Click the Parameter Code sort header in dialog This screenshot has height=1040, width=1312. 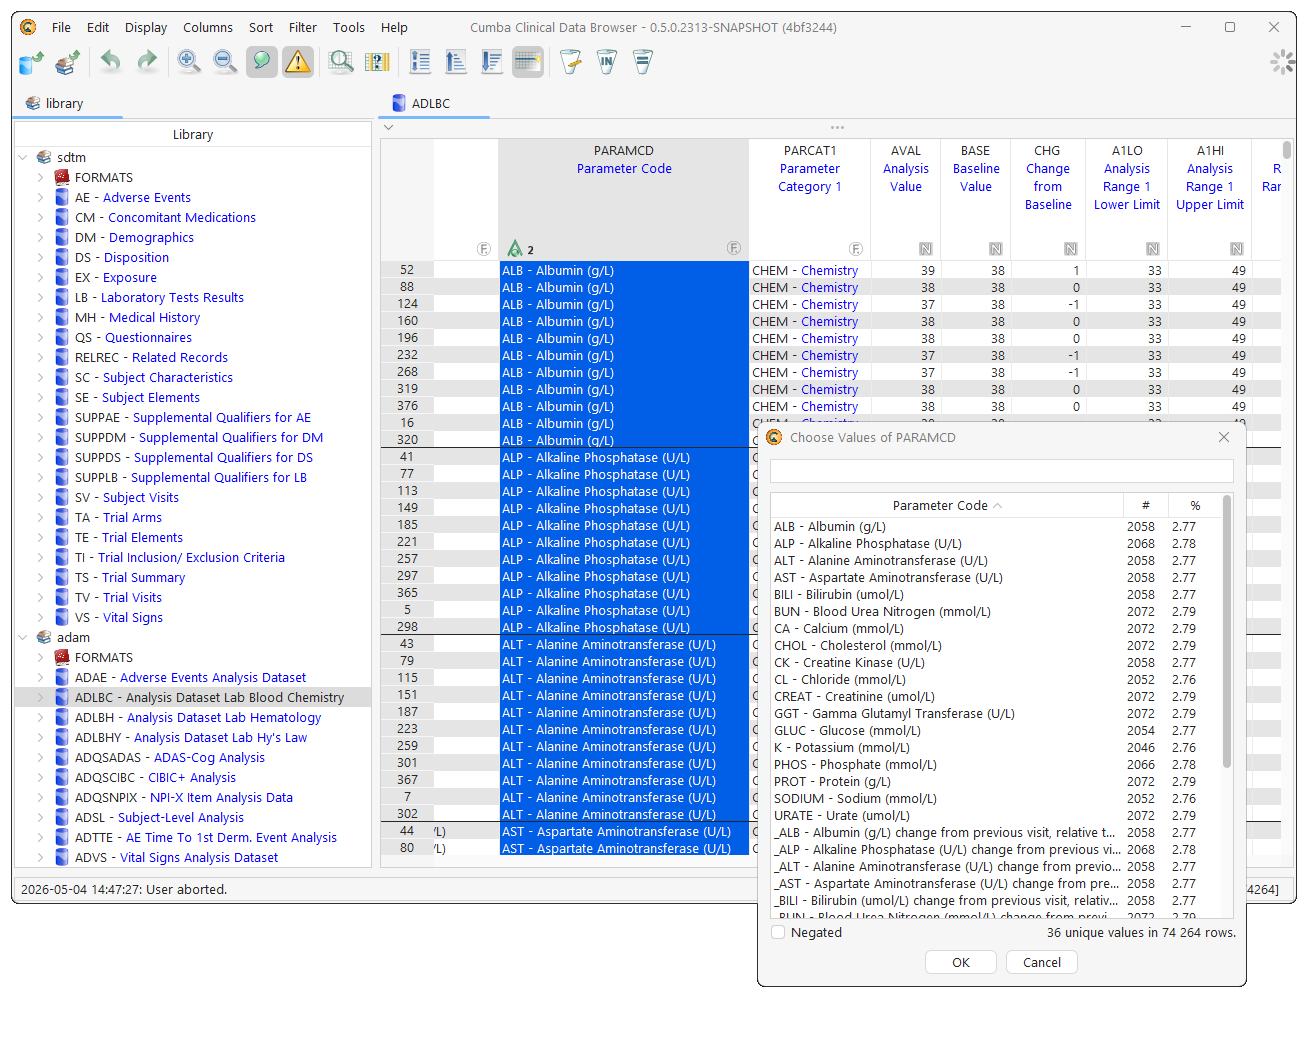click(x=946, y=506)
